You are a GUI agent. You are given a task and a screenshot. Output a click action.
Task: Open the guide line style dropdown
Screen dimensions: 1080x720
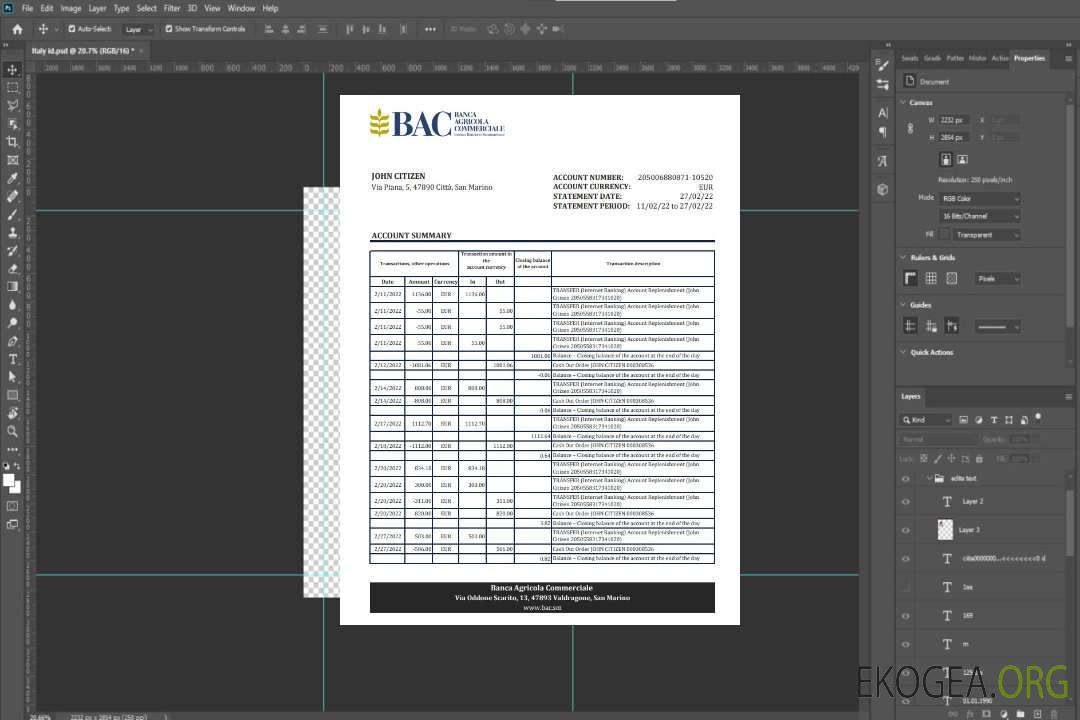[998, 327]
